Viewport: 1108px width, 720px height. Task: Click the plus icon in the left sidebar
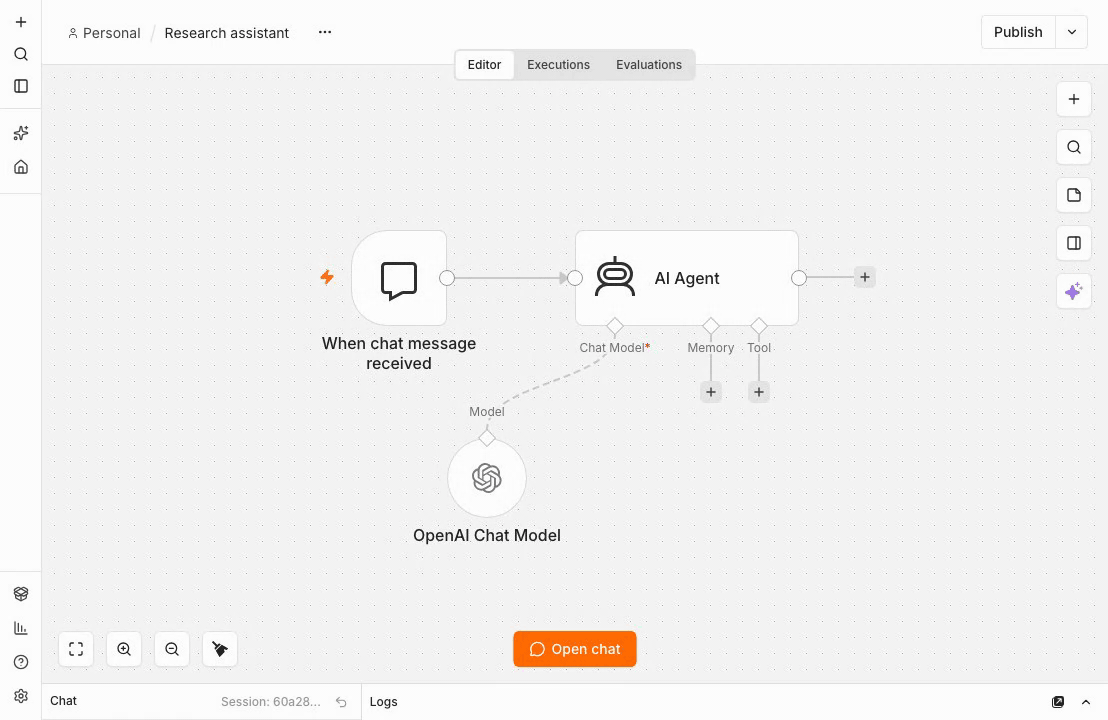21,23
